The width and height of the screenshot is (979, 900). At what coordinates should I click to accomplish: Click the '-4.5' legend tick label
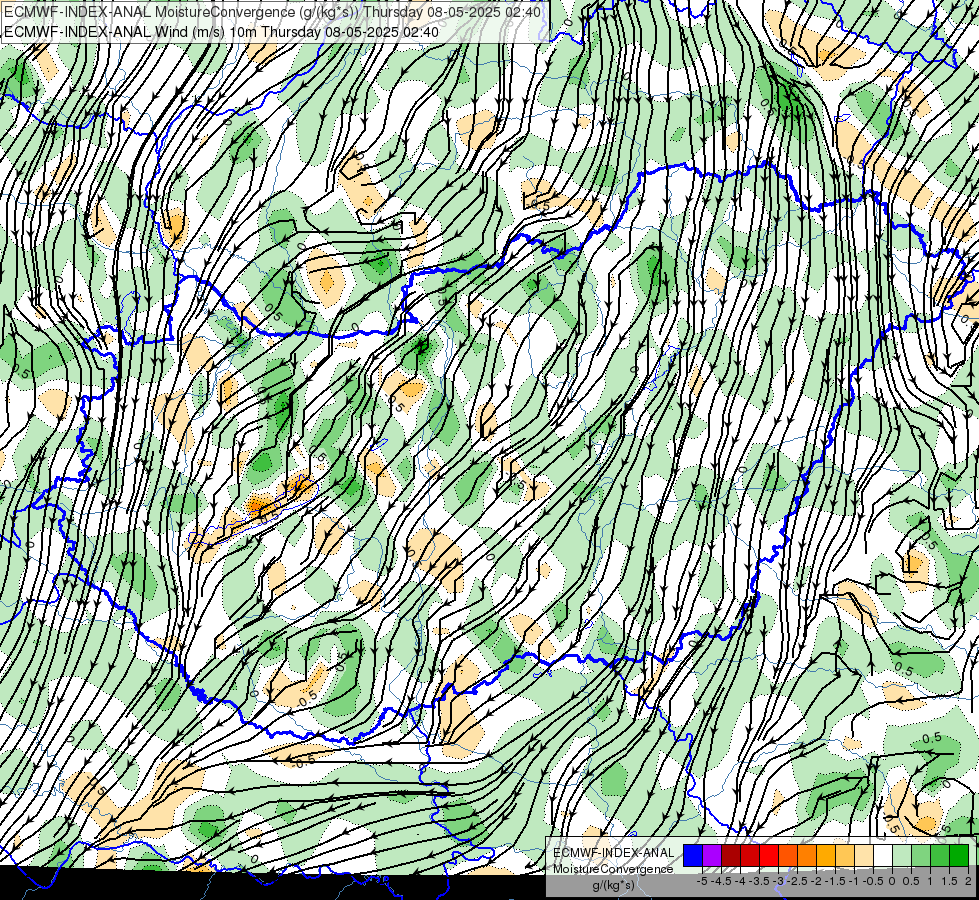pos(721,881)
